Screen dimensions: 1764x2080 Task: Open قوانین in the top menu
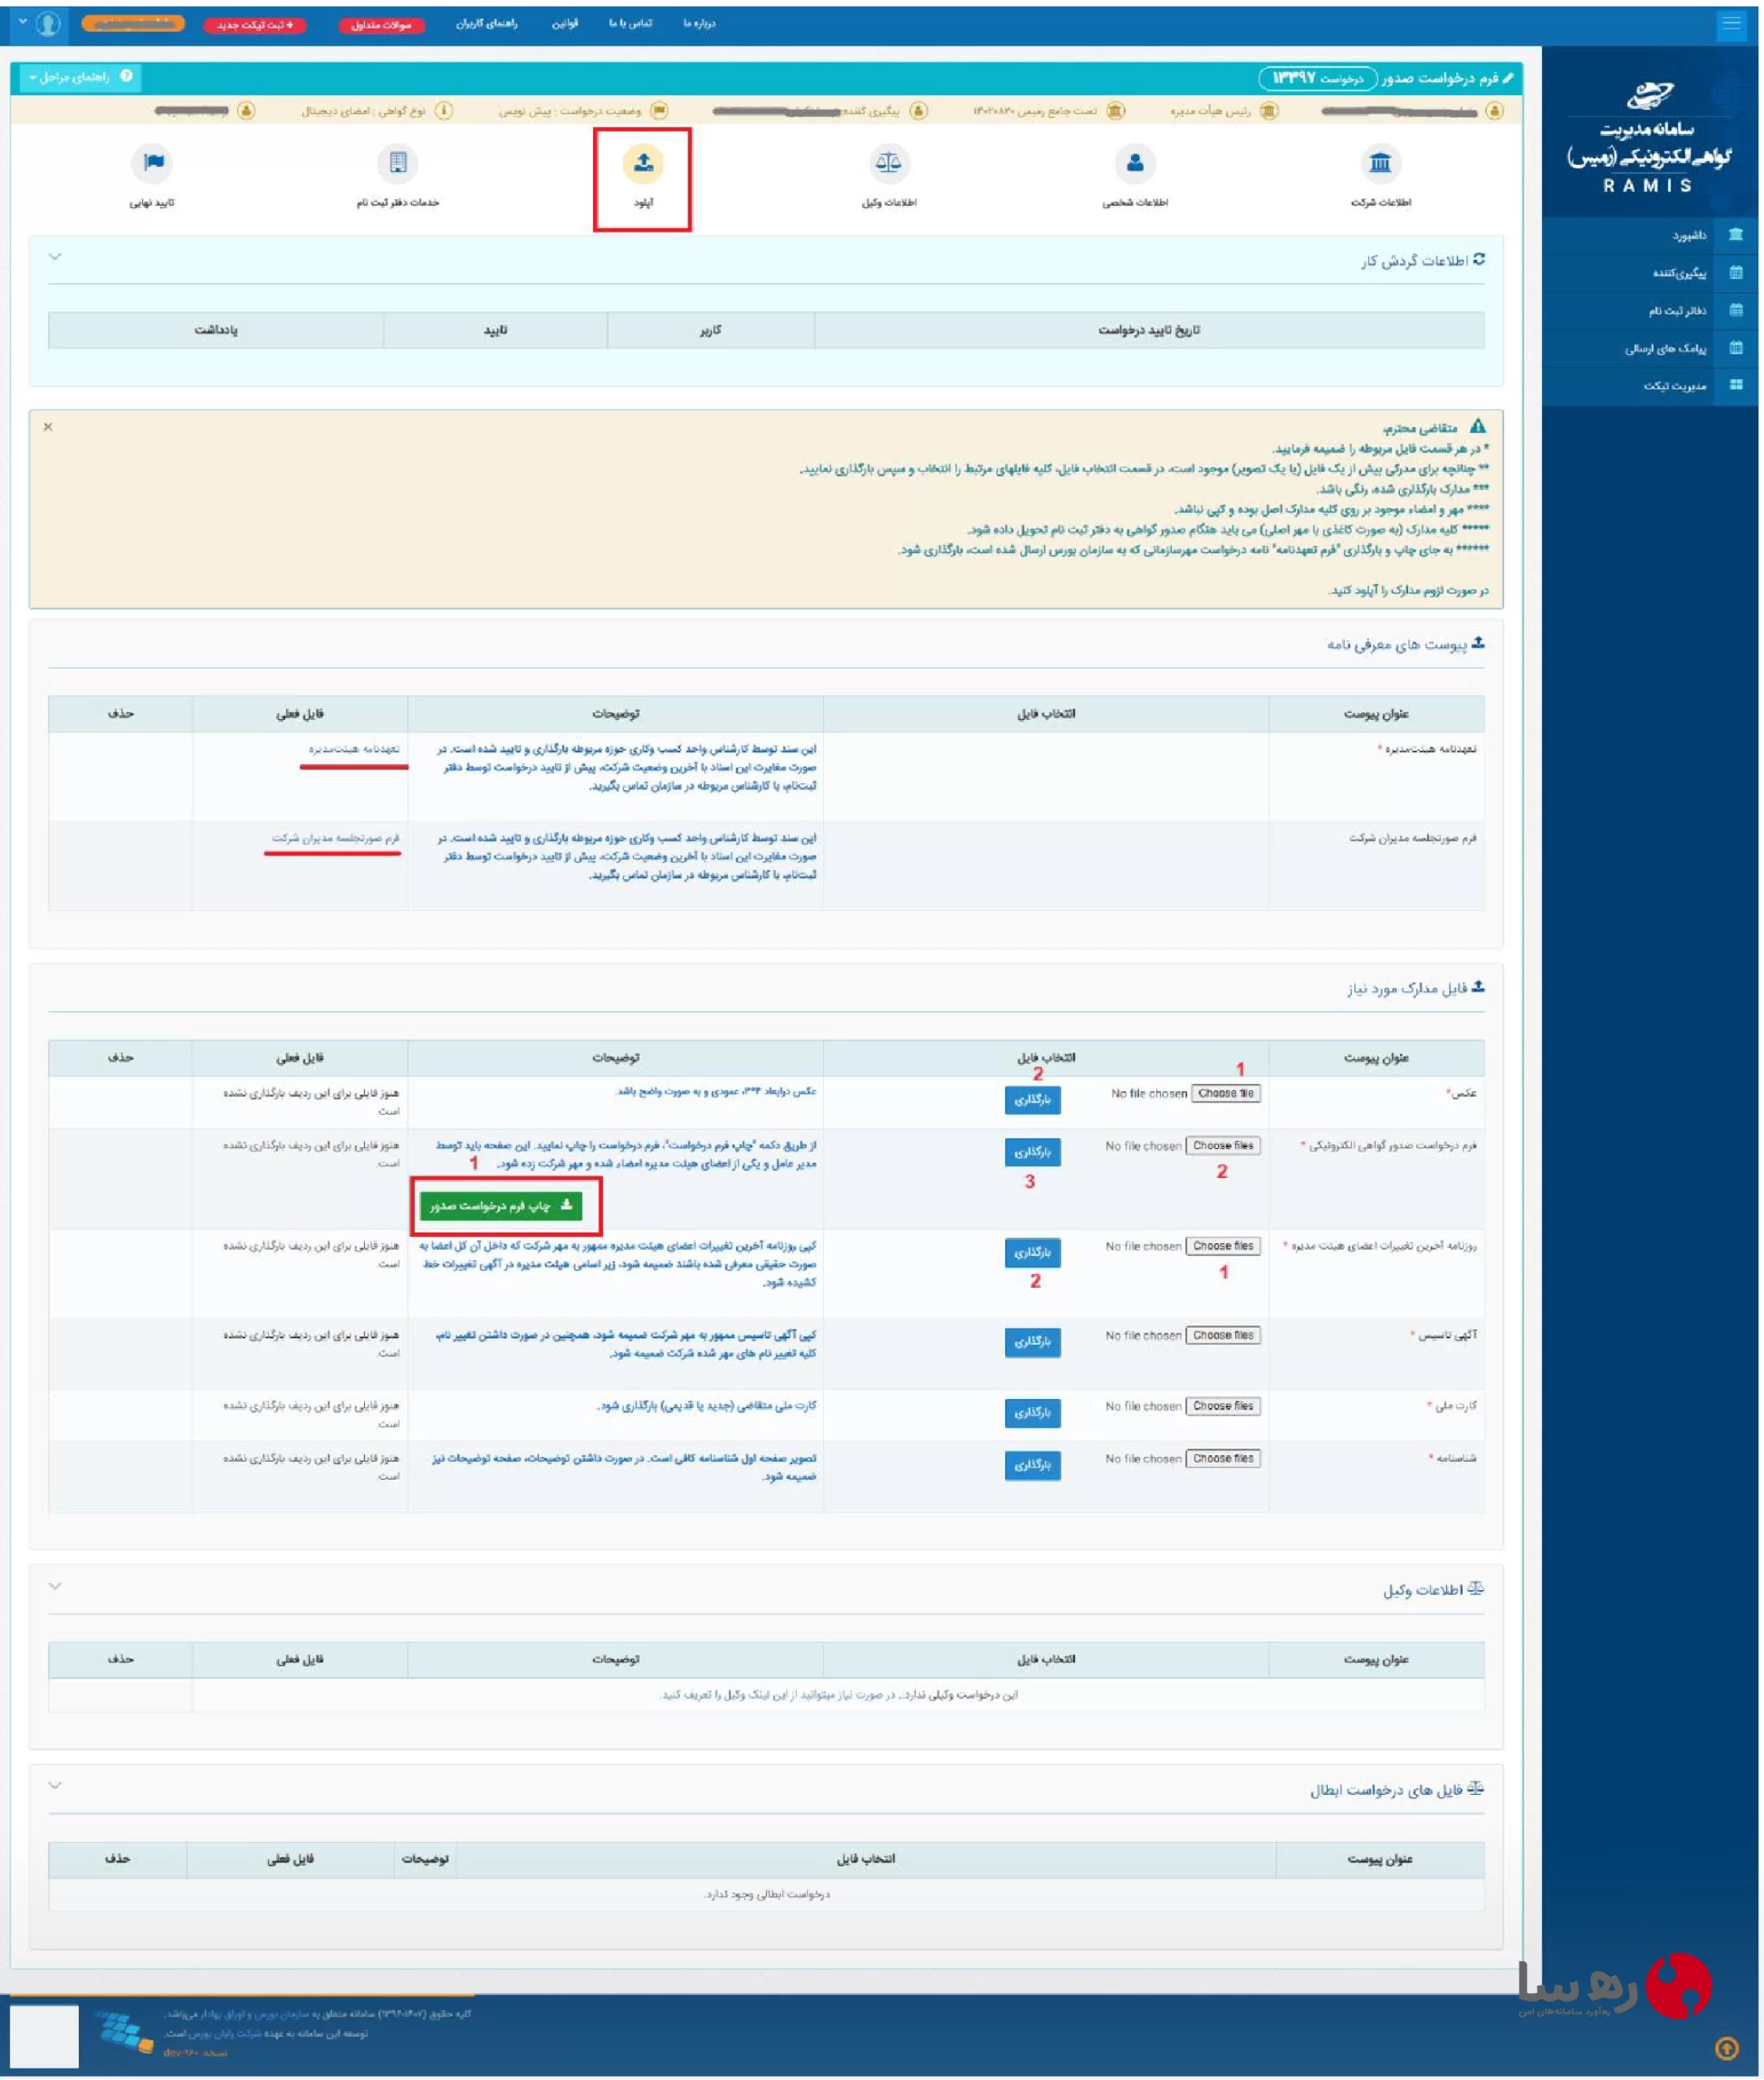tap(565, 23)
